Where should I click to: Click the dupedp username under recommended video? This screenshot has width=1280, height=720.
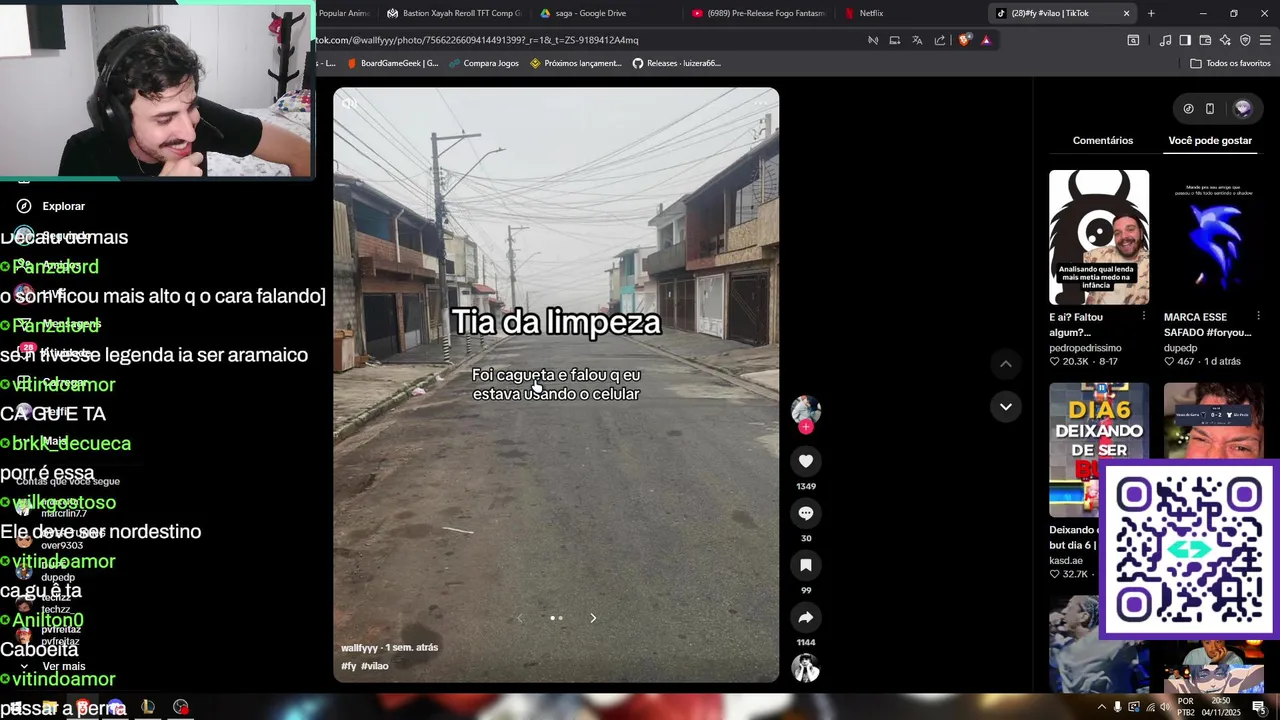pyautogui.click(x=1180, y=348)
